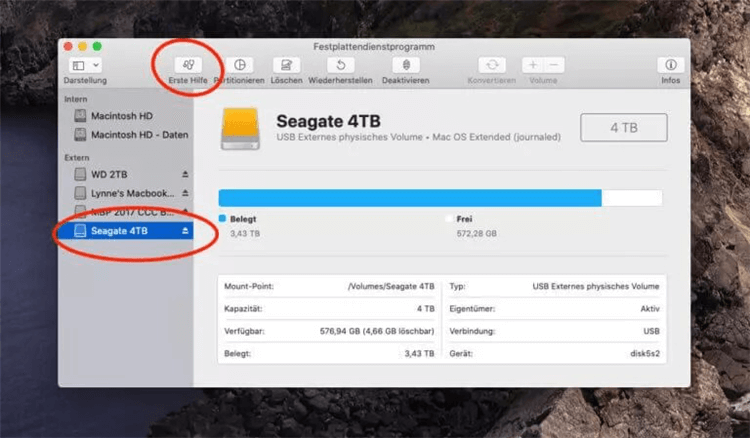Click the Extern sidebar section header

click(x=77, y=158)
